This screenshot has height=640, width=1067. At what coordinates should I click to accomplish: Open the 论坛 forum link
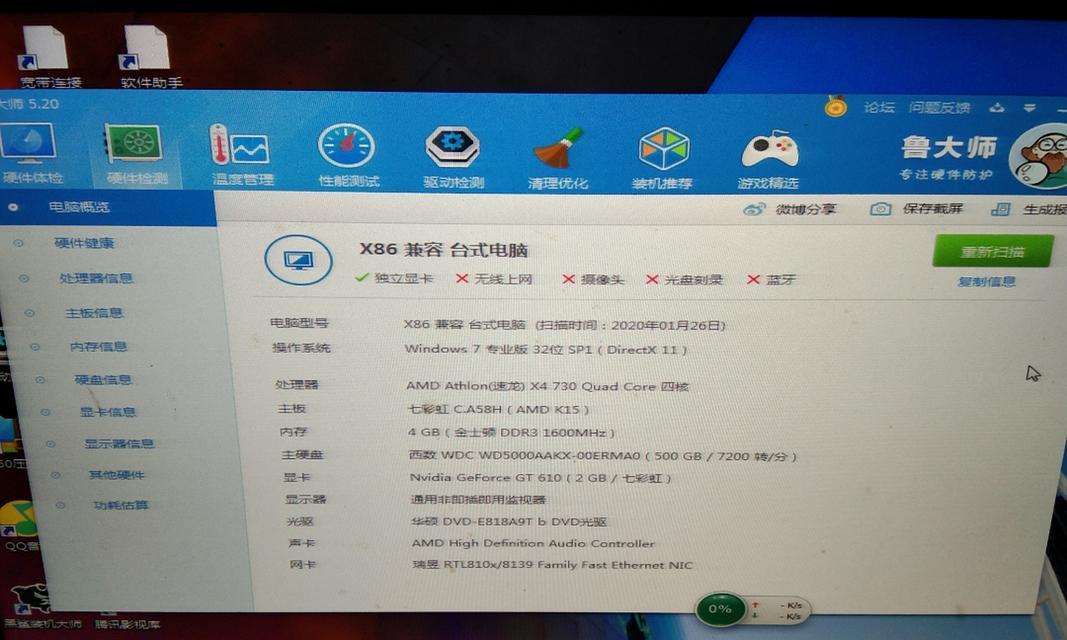point(879,107)
